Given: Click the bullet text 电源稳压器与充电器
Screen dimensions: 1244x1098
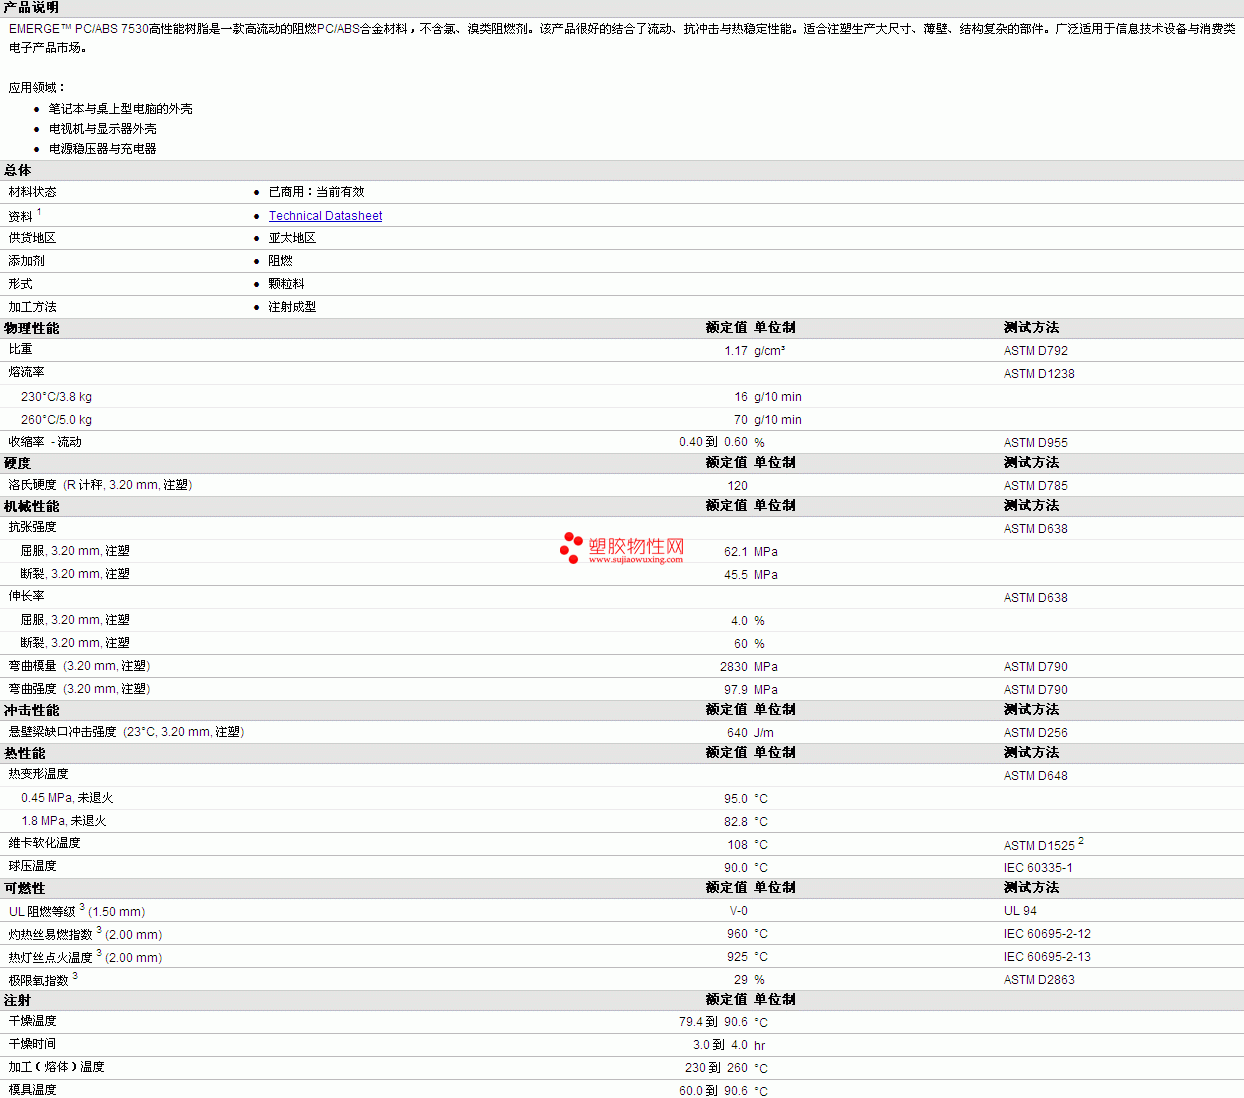Looking at the screenshot, I should coord(102,149).
